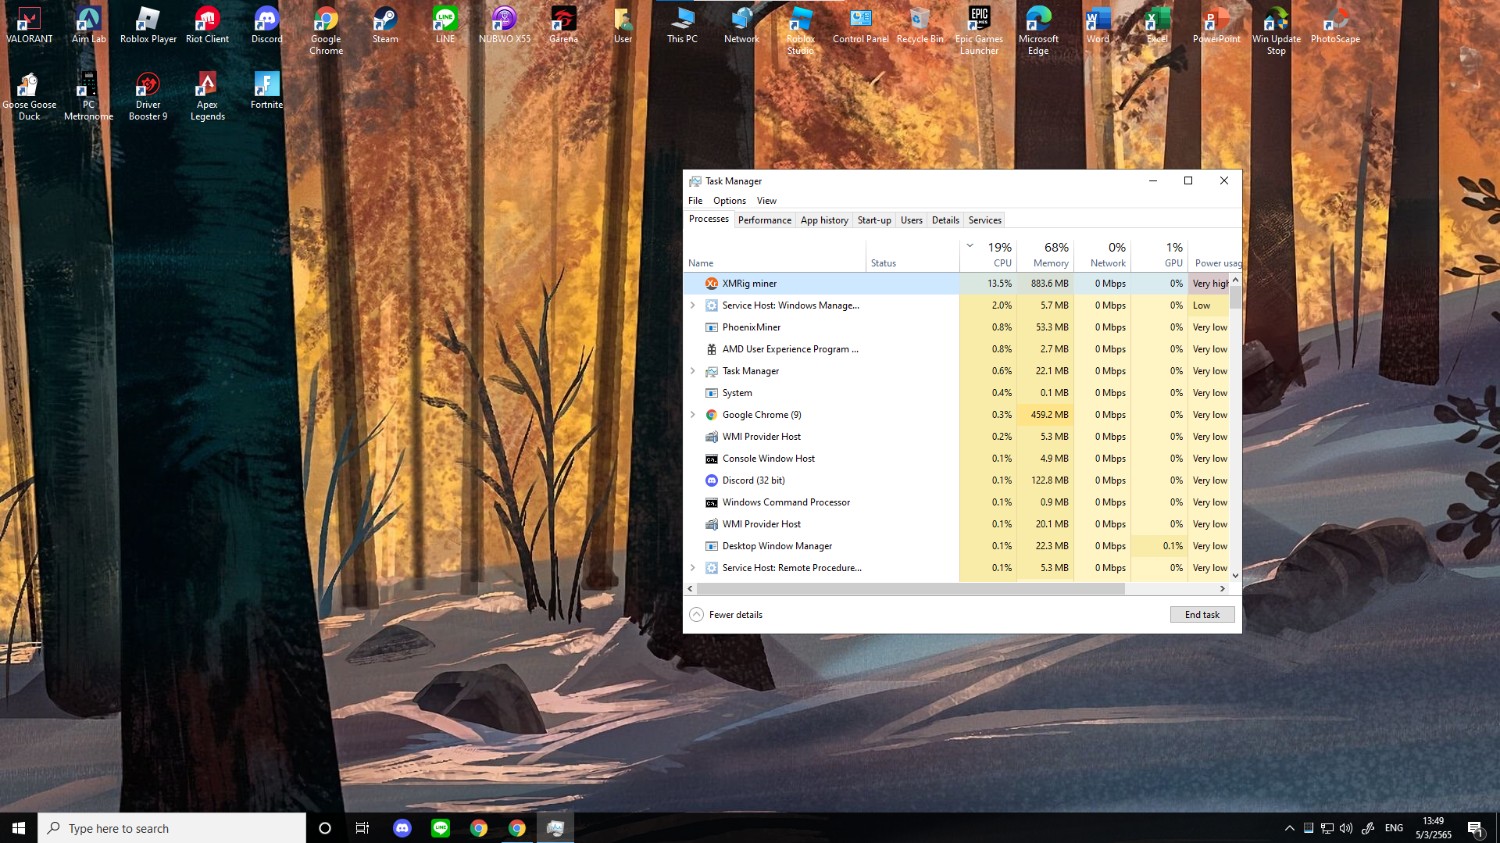Click the Apex Legends desktop shortcut

(x=207, y=97)
